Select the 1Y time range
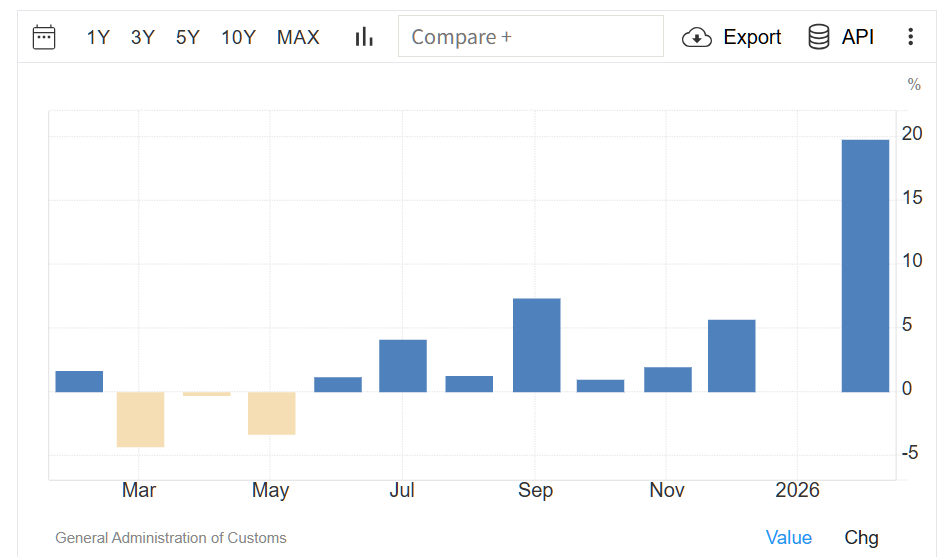This screenshot has width=948, height=557. (98, 37)
